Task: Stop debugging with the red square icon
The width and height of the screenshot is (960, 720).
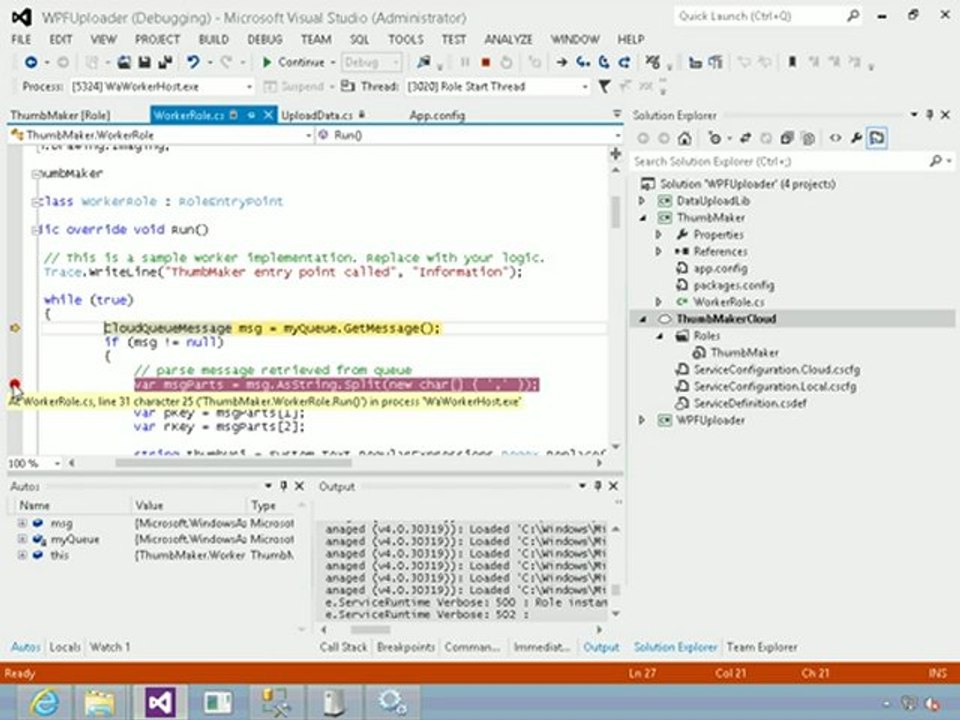Action: (x=486, y=62)
